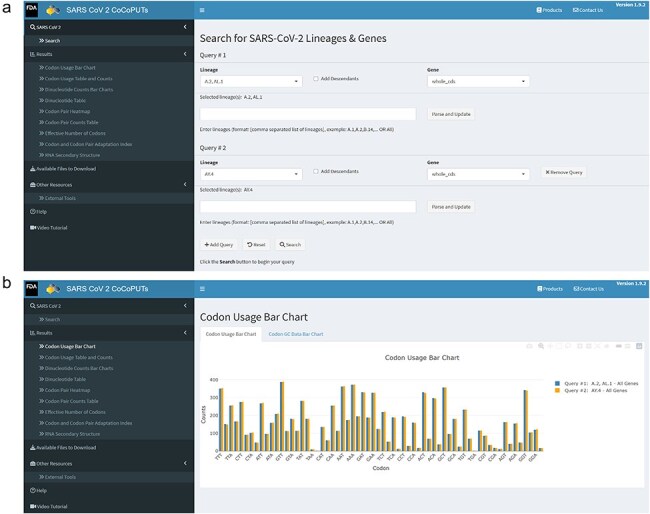Click the FDA logo in panel a header
Image resolution: width=650 pixels, height=514 pixels.
pyautogui.click(x=32, y=10)
